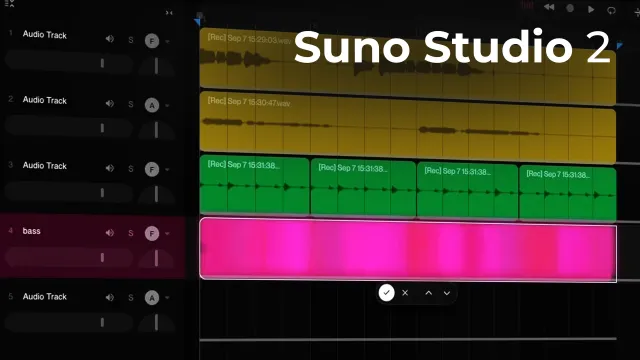Click the bass track volume slider
Viewport: 640px width, 360px height.
(69, 257)
